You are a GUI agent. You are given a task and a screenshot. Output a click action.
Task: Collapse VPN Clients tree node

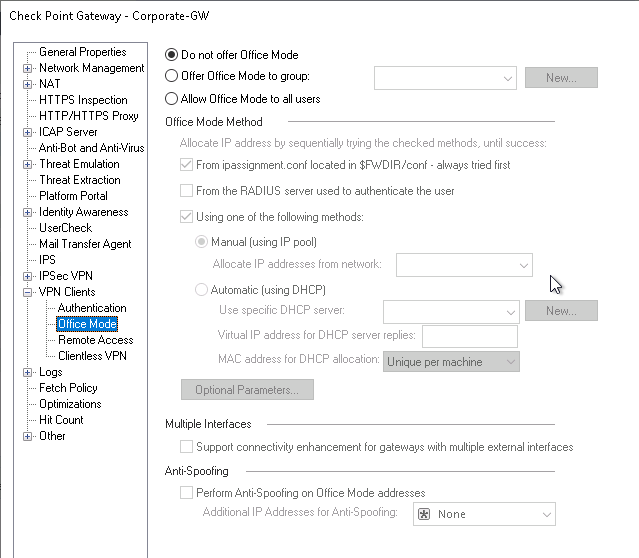click(x=27, y=292)
